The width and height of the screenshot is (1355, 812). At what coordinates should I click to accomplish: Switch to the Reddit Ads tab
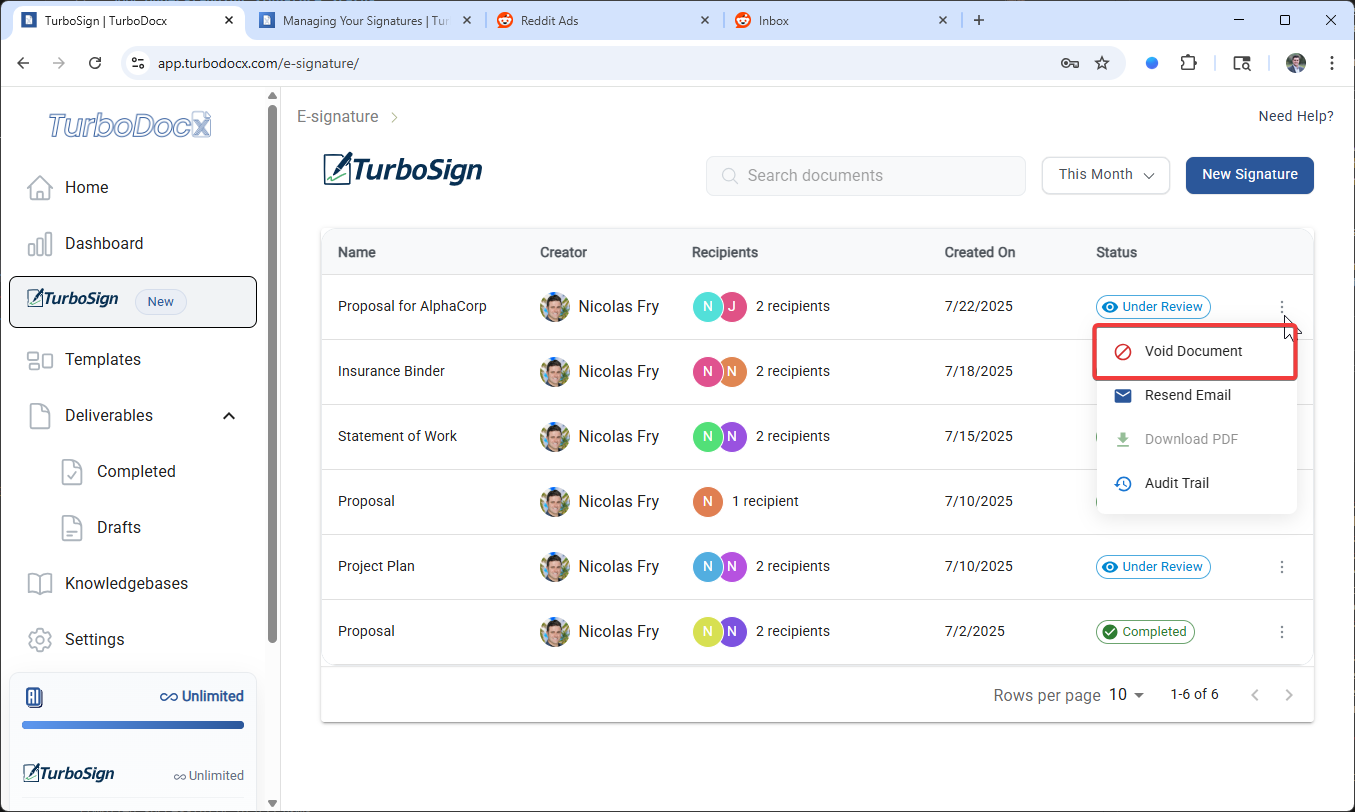605,20
